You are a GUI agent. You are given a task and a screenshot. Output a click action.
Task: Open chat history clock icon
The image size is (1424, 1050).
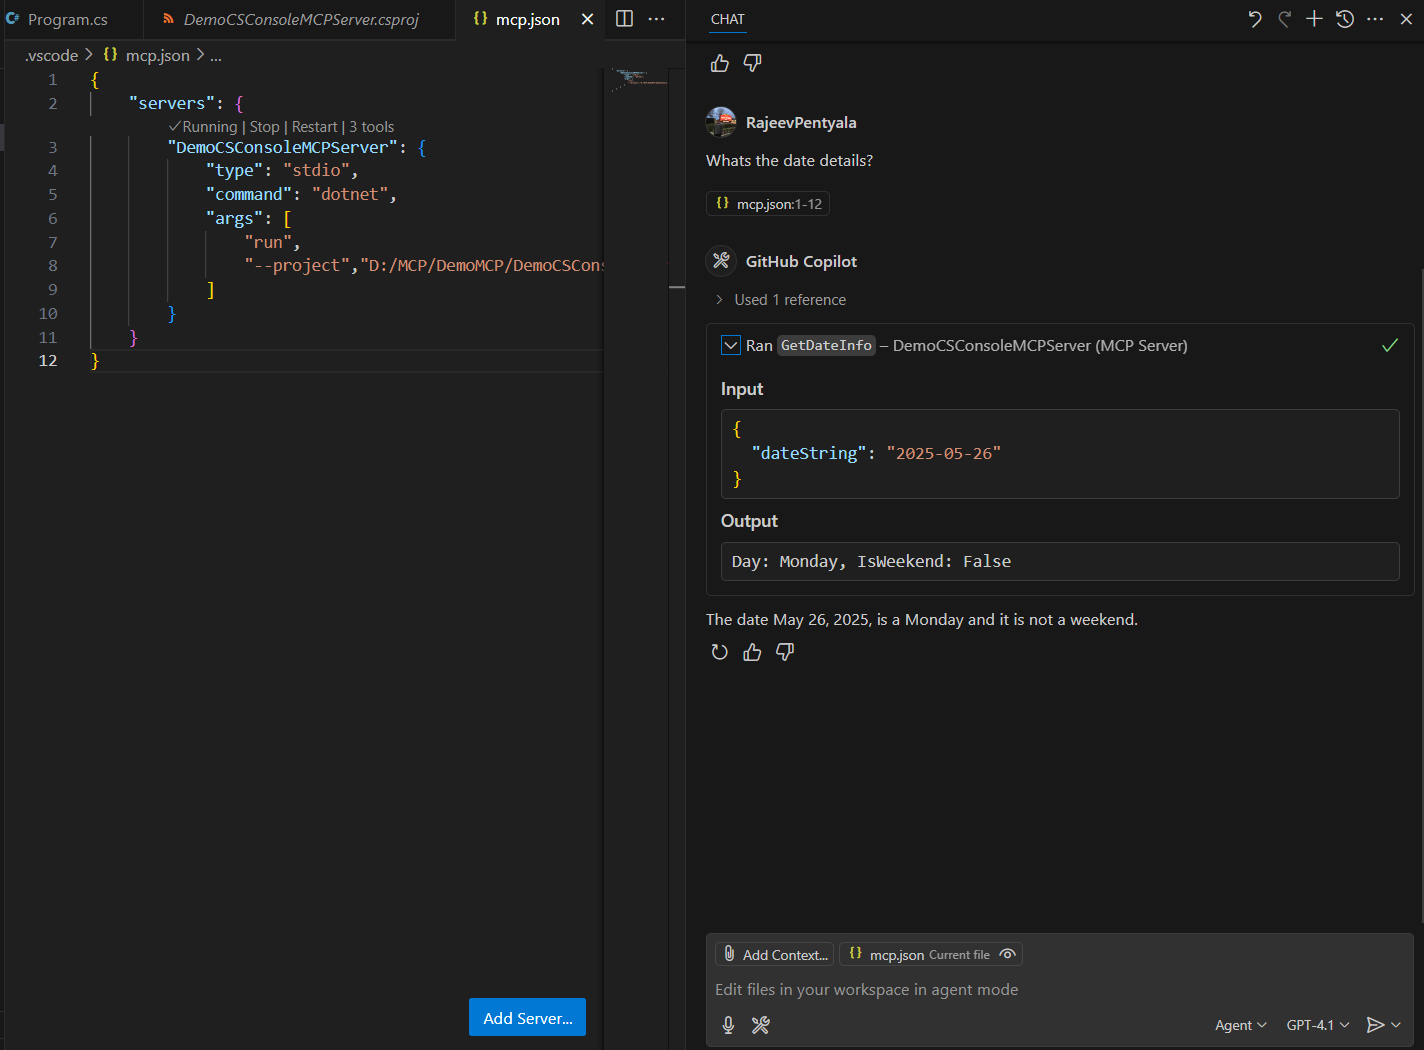tap(1345, 19)
